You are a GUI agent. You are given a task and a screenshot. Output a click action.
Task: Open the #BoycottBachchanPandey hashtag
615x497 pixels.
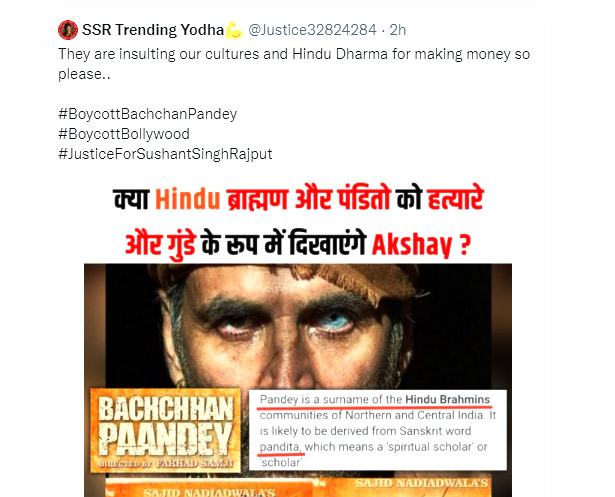tap(147, 114)
